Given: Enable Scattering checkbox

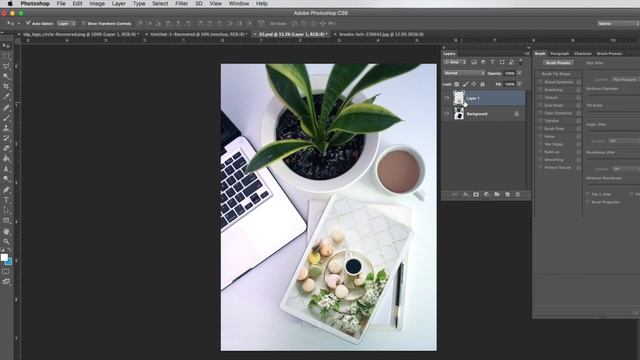Looking at the screenshot, I should coord(540,89).
